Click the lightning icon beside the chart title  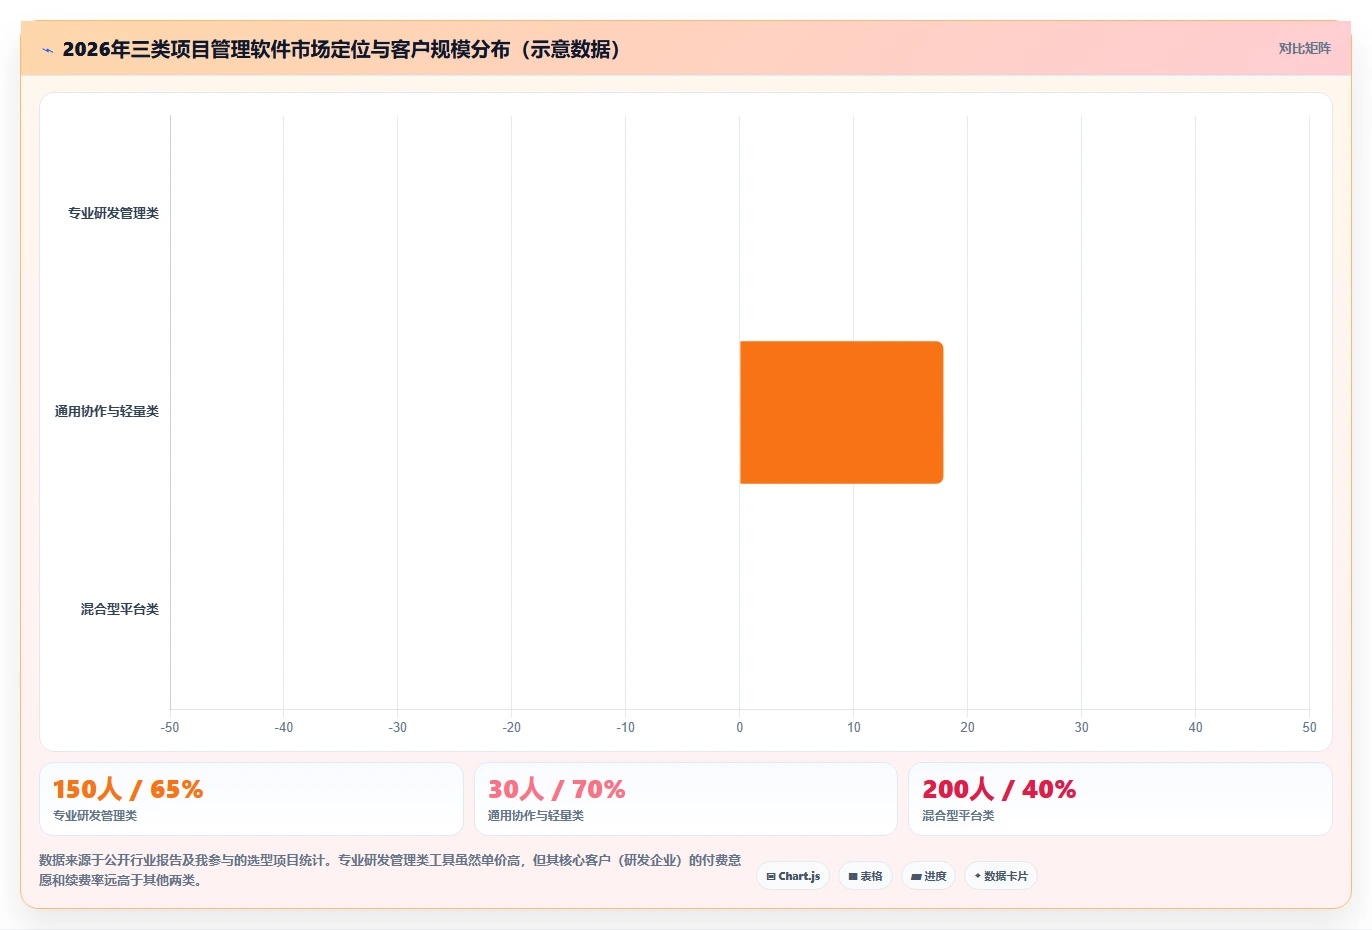(47, 50)
